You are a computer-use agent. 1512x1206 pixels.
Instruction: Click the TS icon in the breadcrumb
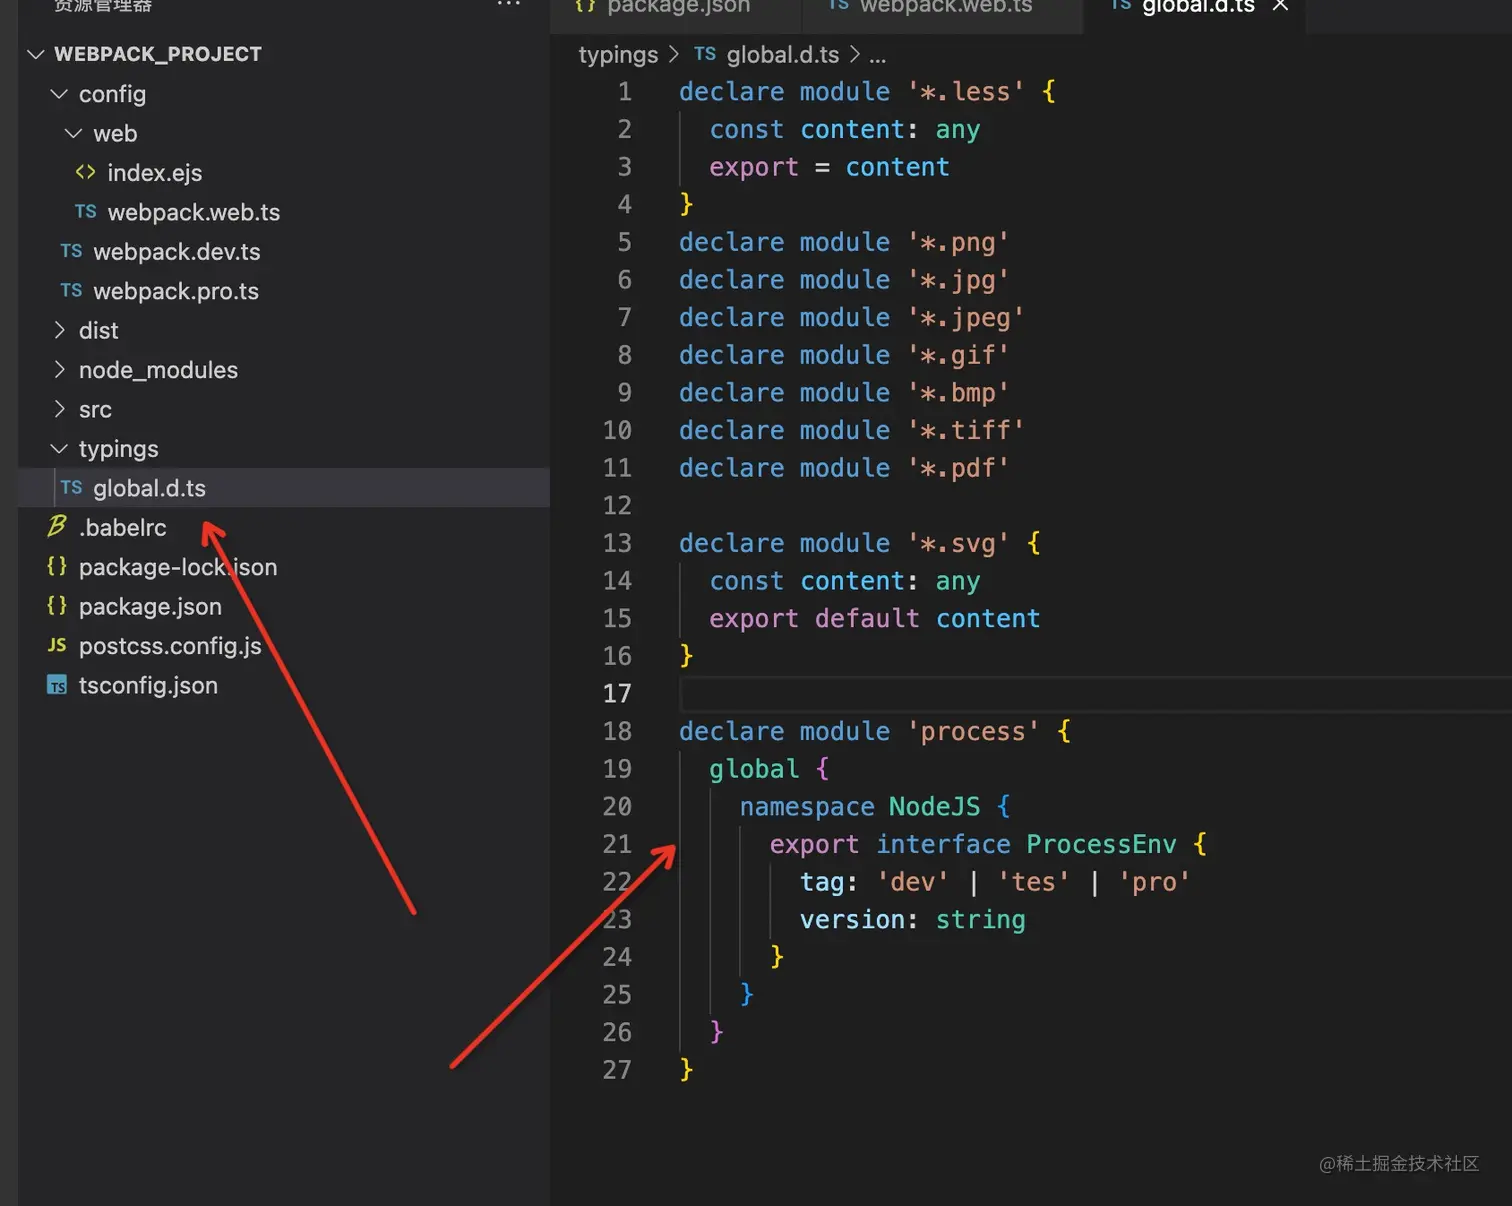(705, 54)
